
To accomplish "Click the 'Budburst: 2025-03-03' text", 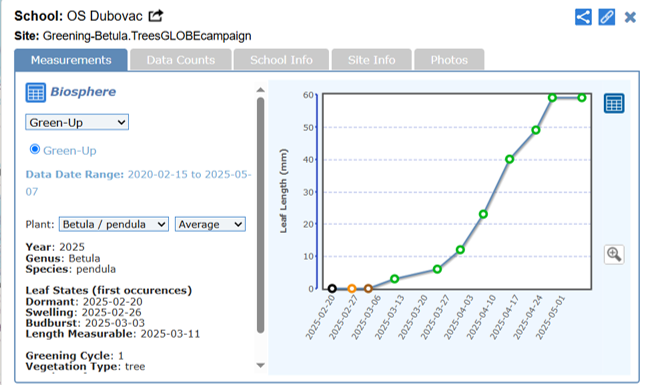I will pyautogui.click(x=85, y=323).
